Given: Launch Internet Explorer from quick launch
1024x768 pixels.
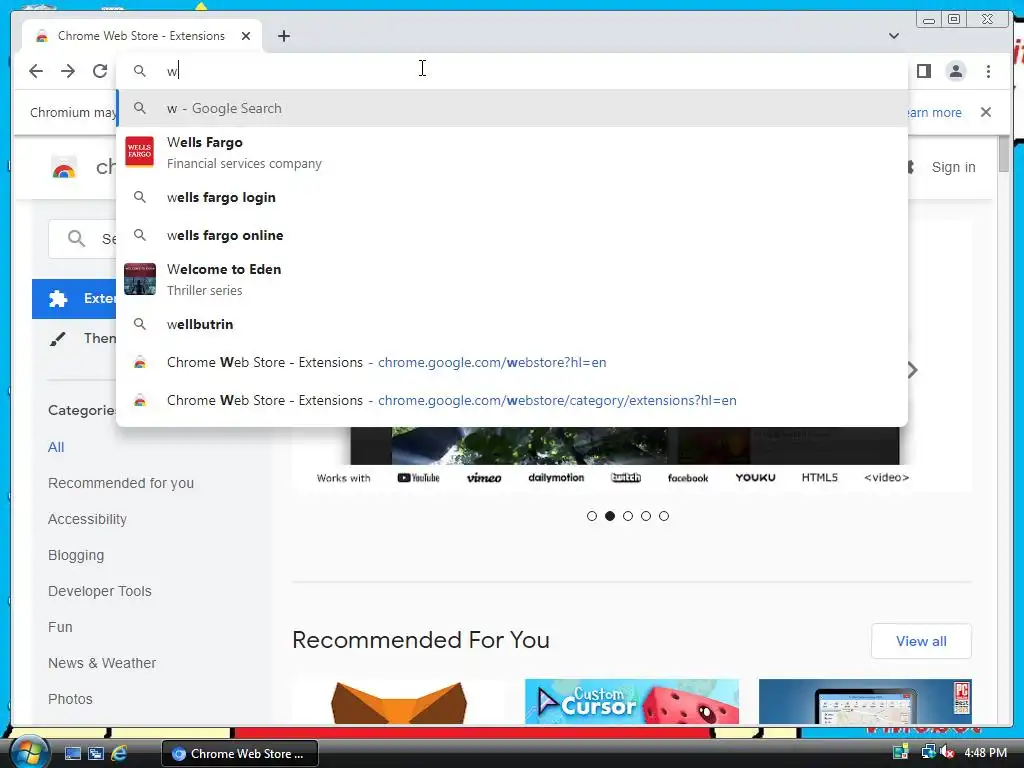Looking at the screenshot, I should (x=119, y=754).
